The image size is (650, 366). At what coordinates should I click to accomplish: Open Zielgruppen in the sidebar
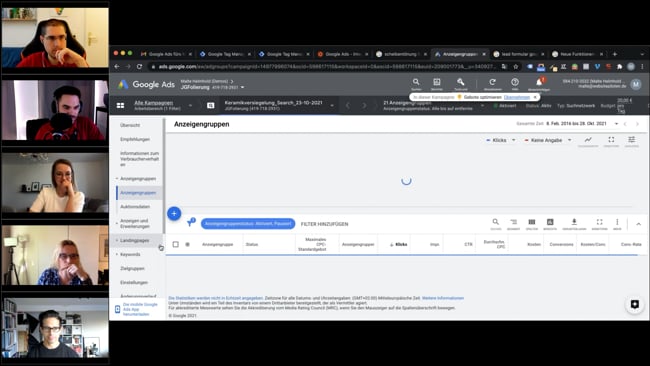pos(132,269)
